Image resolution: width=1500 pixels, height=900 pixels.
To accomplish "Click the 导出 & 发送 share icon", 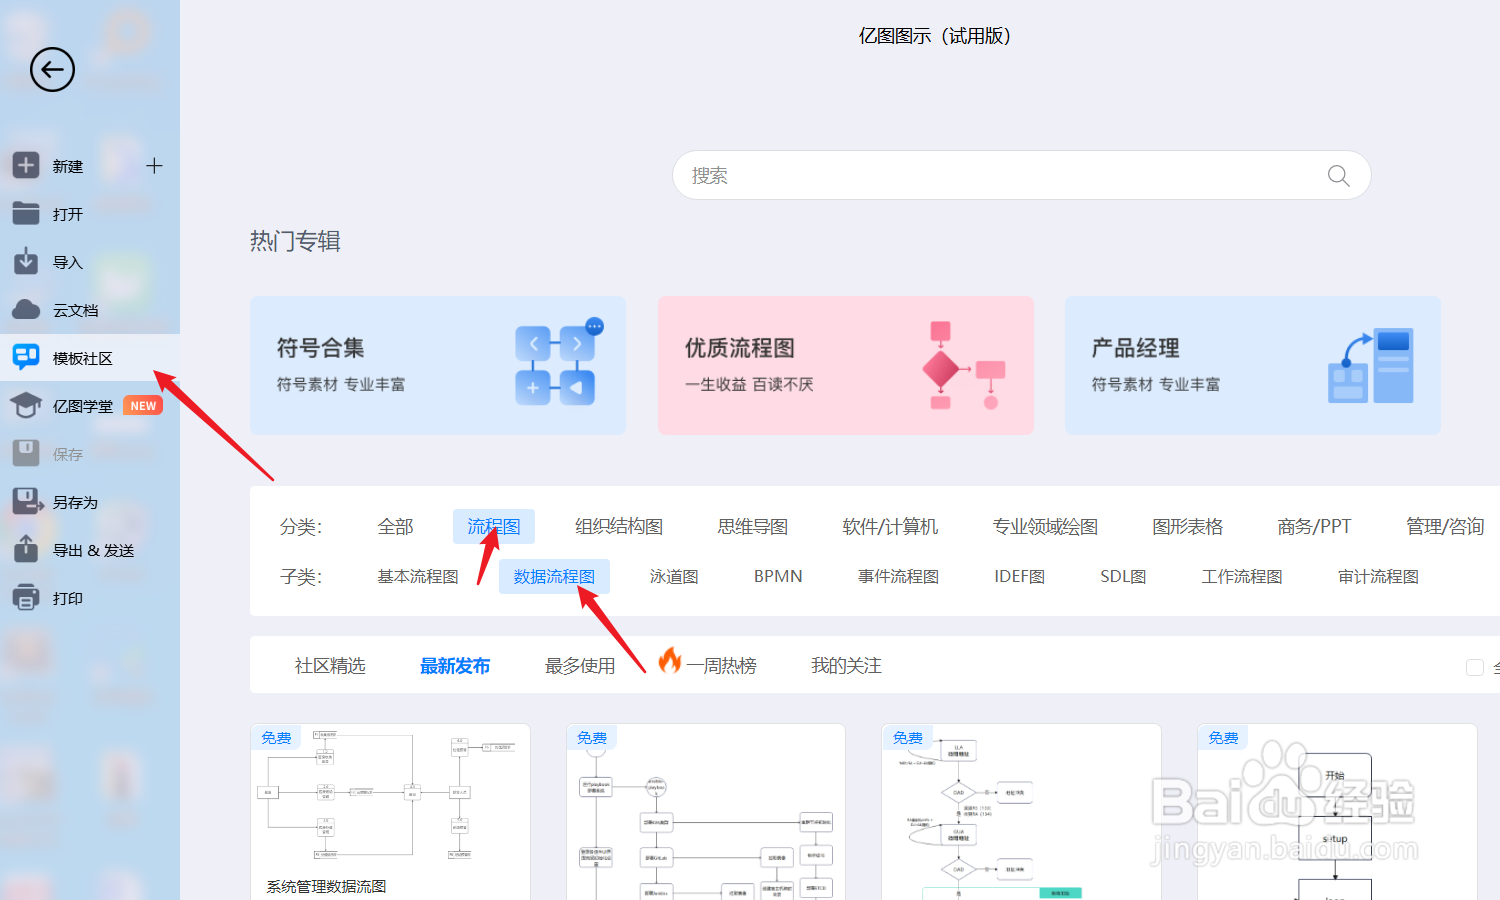I will (26, 548).
